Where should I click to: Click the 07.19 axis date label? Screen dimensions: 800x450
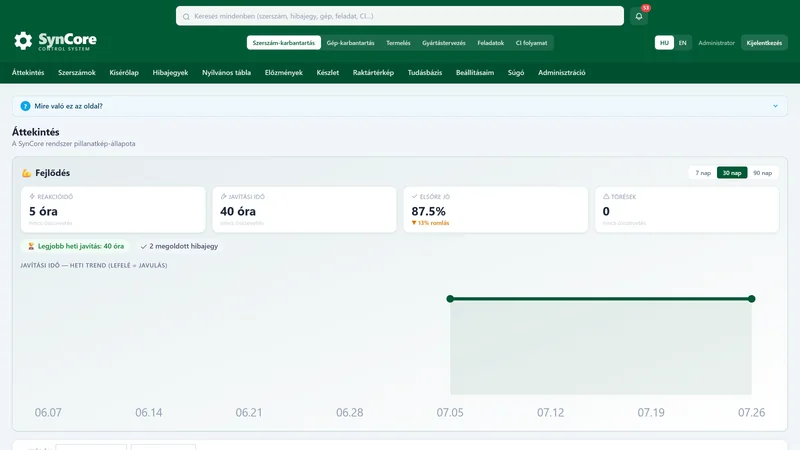tap(651, 412)
